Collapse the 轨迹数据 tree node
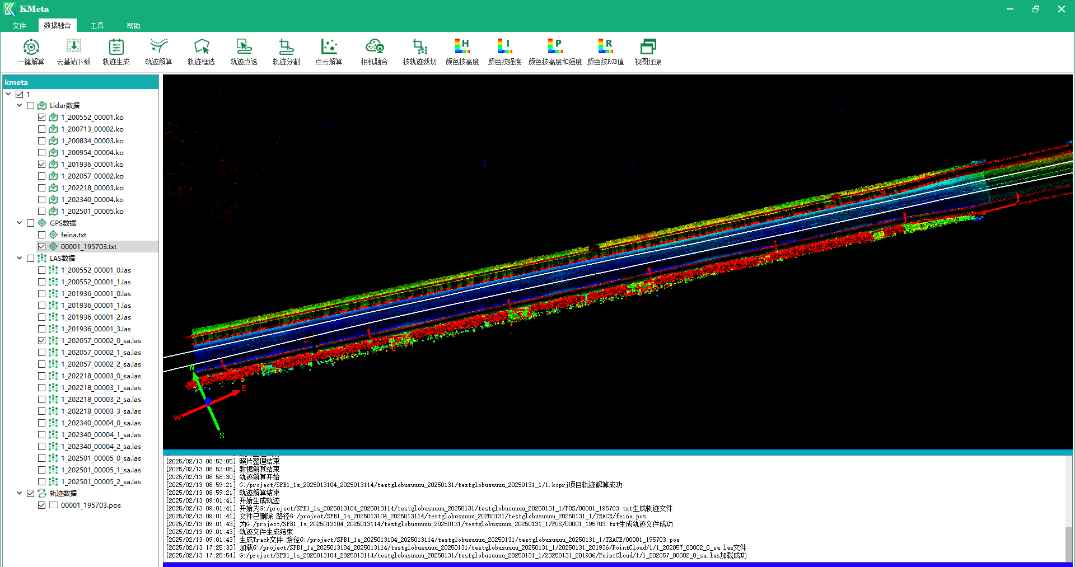Screen dimensions: 1075x567 click(19, 494)
